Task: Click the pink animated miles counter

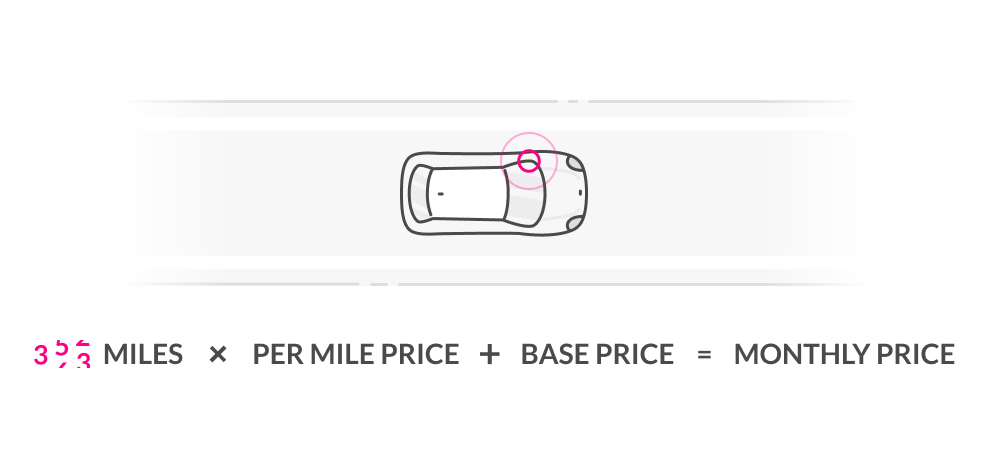Action: pos(62,354)
